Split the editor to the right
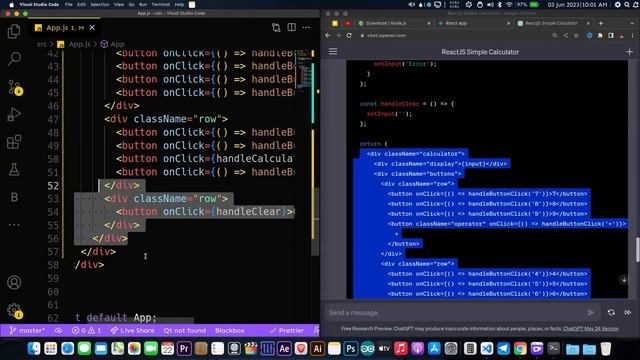 (291, 27)
